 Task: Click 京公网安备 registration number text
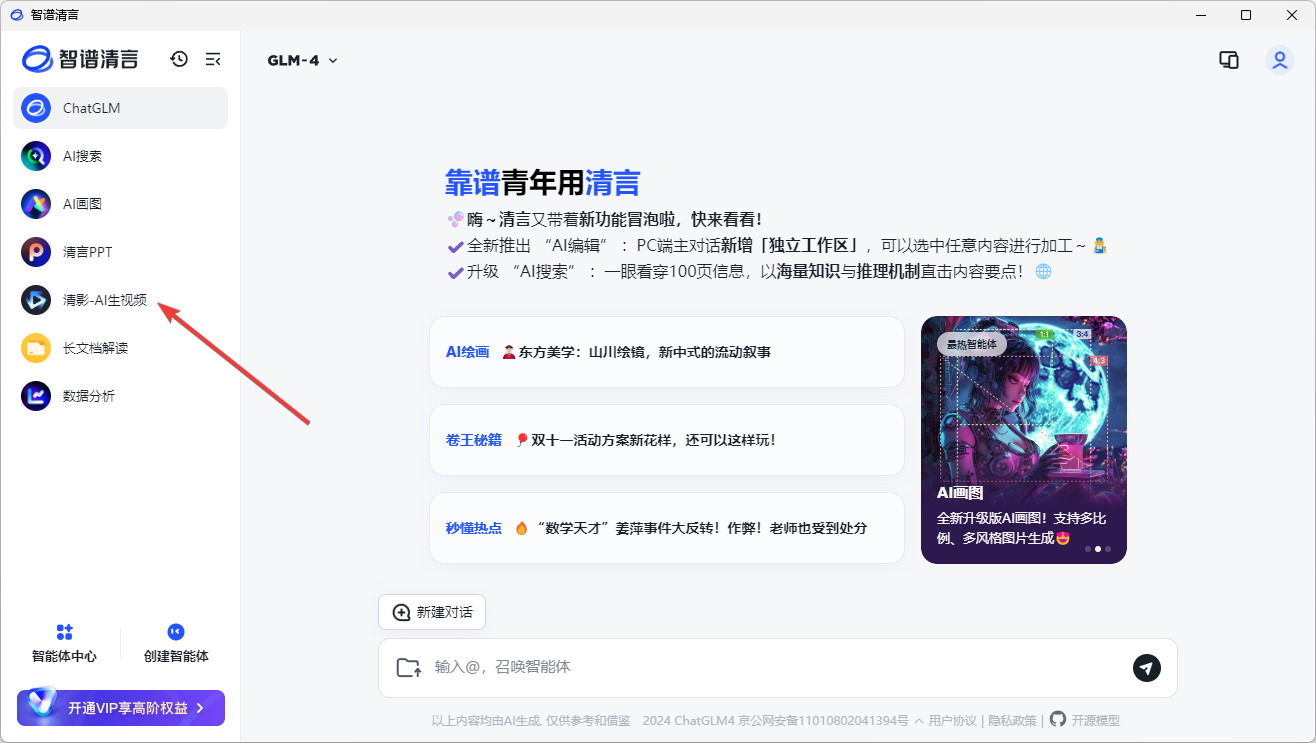coord(823,720)
